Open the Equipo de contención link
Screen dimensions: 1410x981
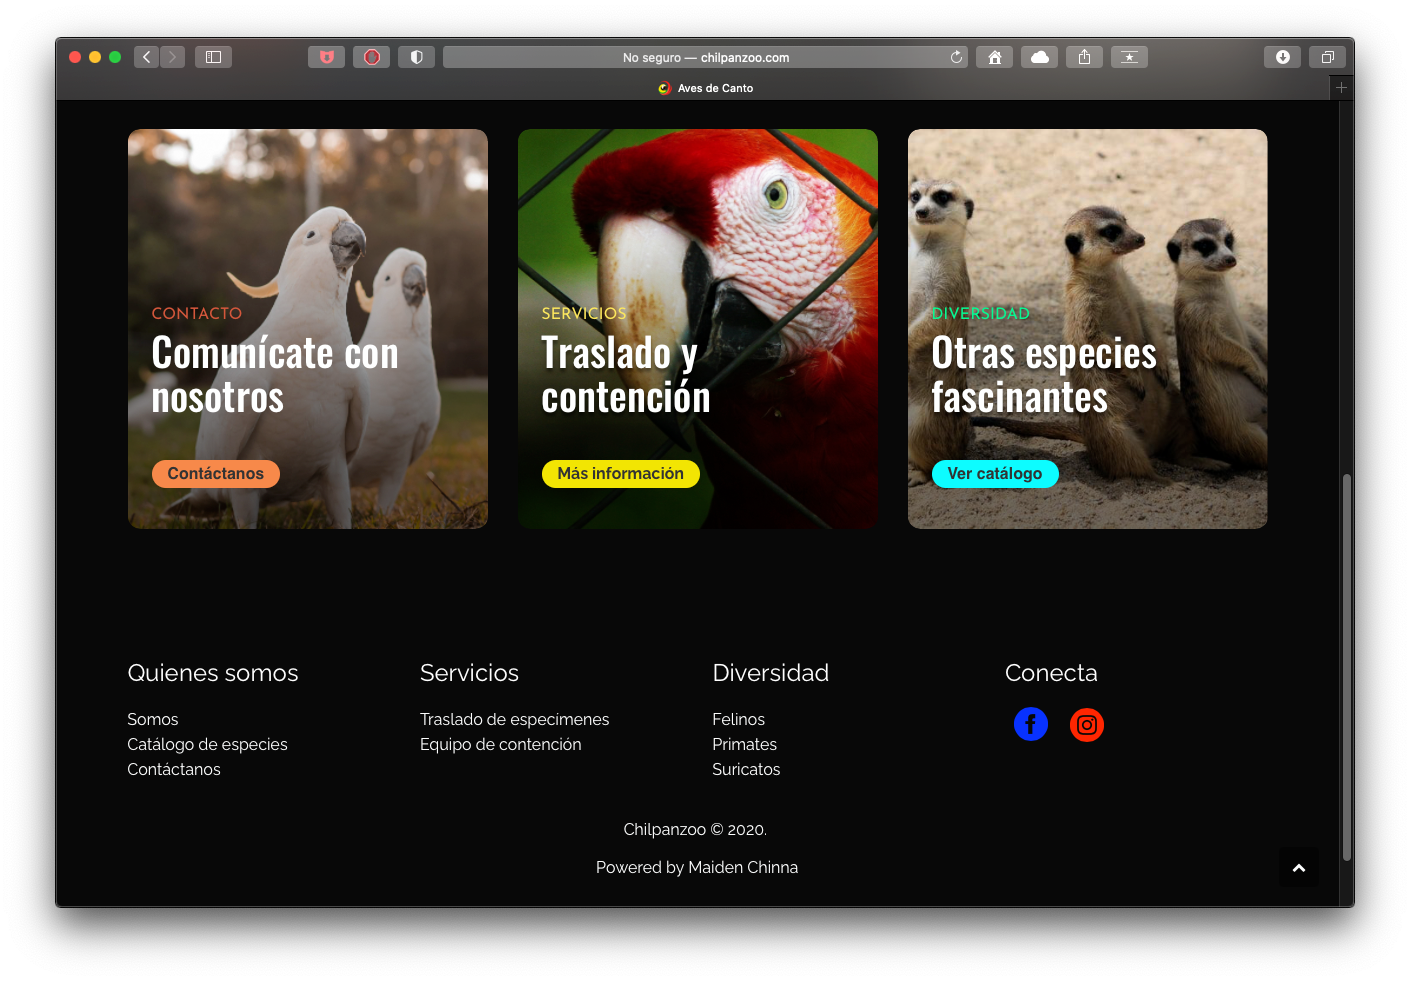click(500, 744)
